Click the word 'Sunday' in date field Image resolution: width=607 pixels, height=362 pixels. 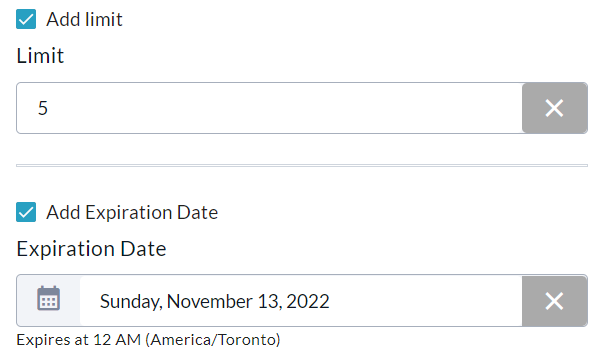click(x=129, y=302)
